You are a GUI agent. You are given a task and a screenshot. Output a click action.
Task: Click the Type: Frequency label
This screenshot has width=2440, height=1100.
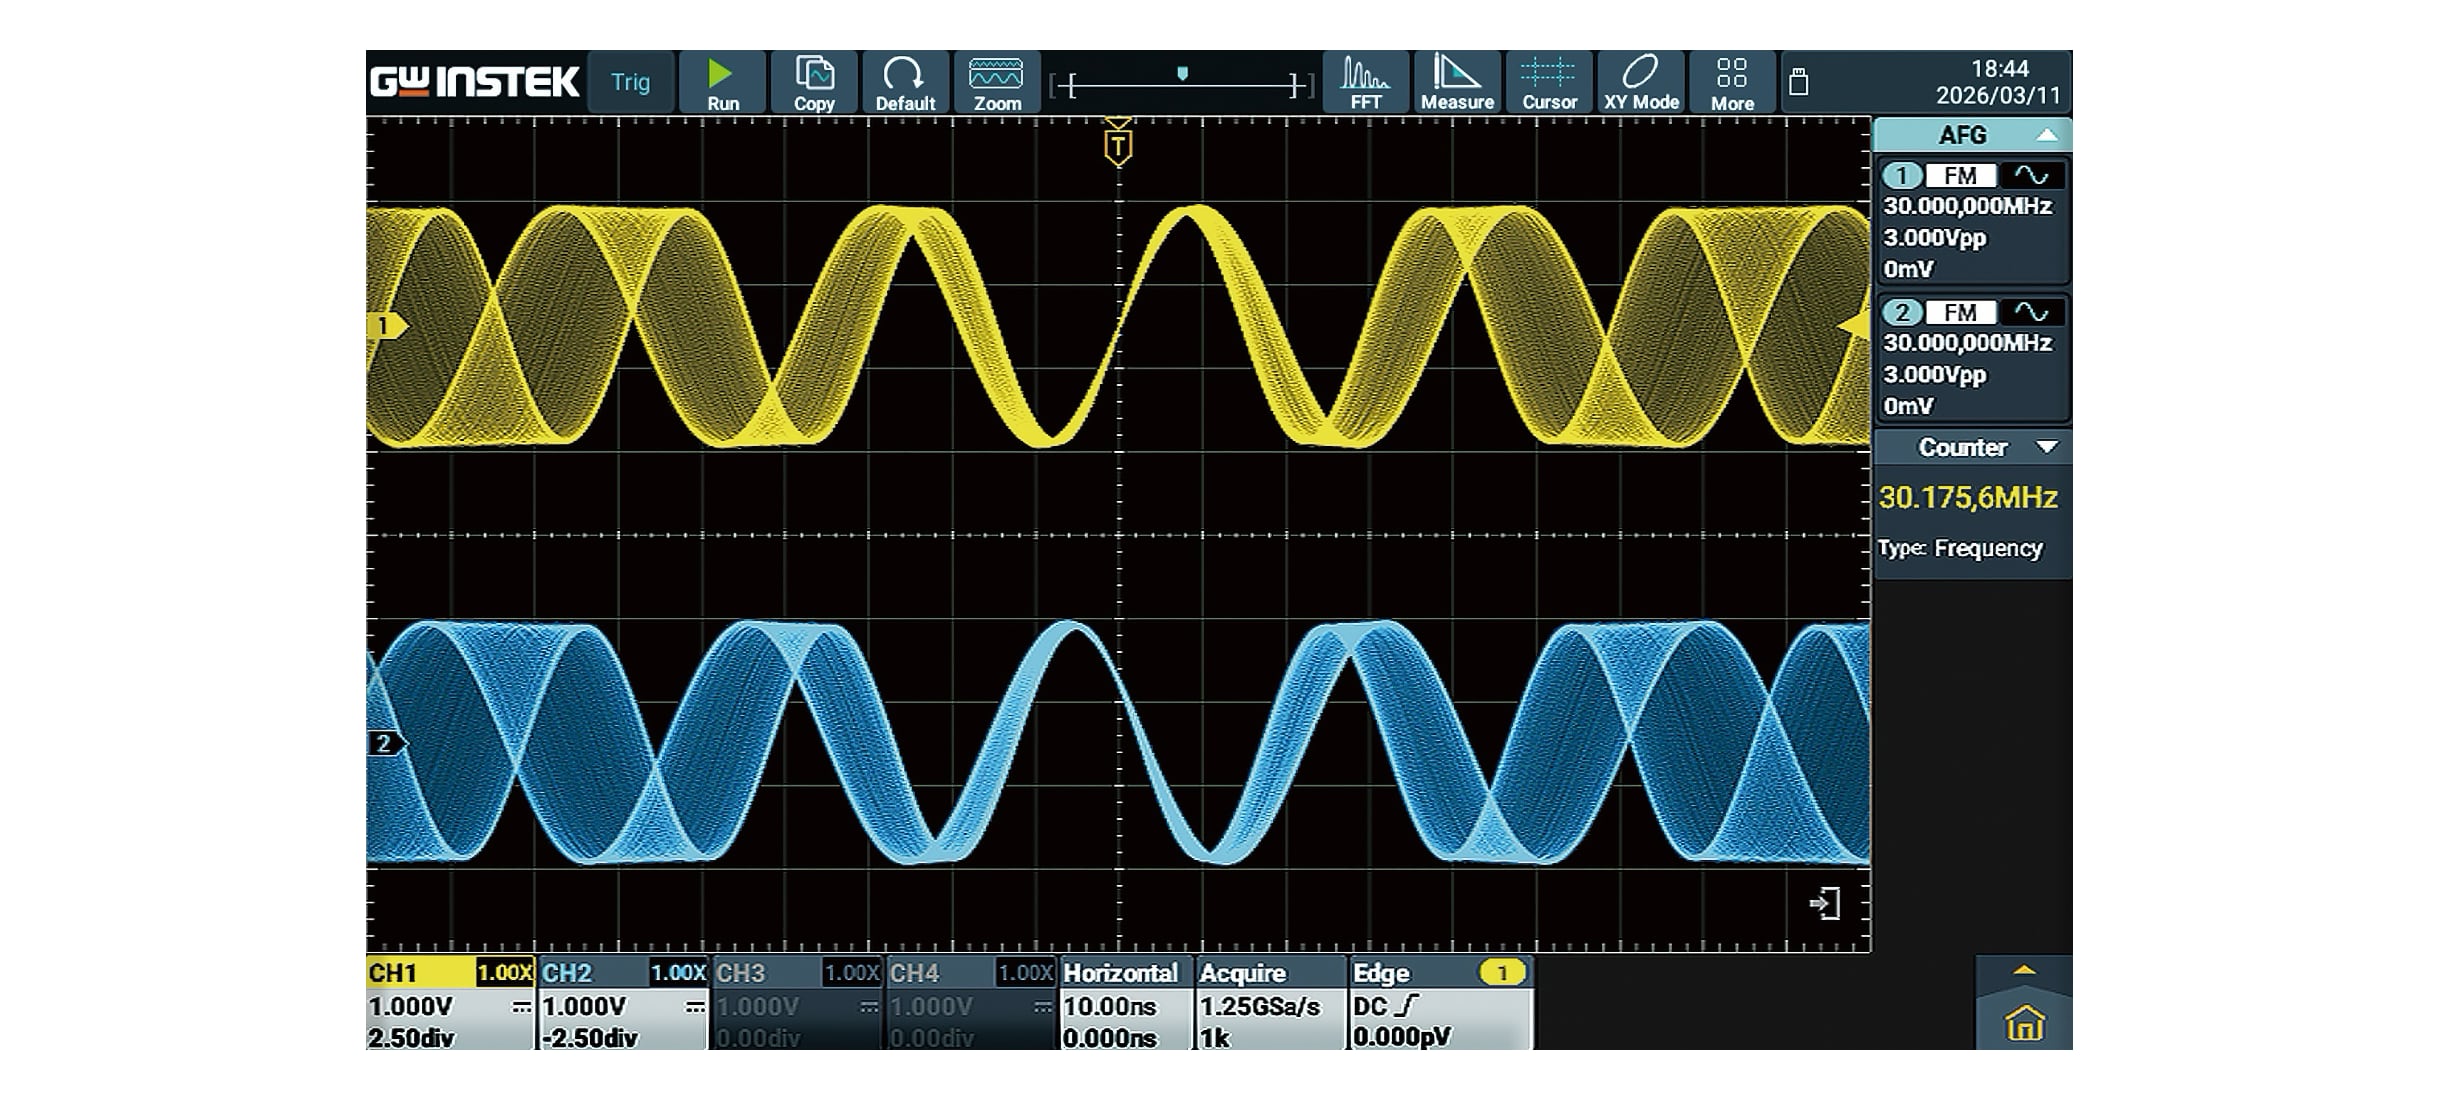tap(1959, 548)
